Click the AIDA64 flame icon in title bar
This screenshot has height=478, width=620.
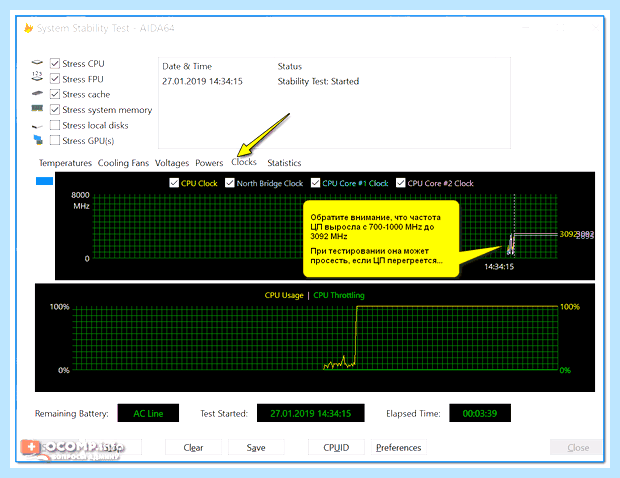(28, 28)
